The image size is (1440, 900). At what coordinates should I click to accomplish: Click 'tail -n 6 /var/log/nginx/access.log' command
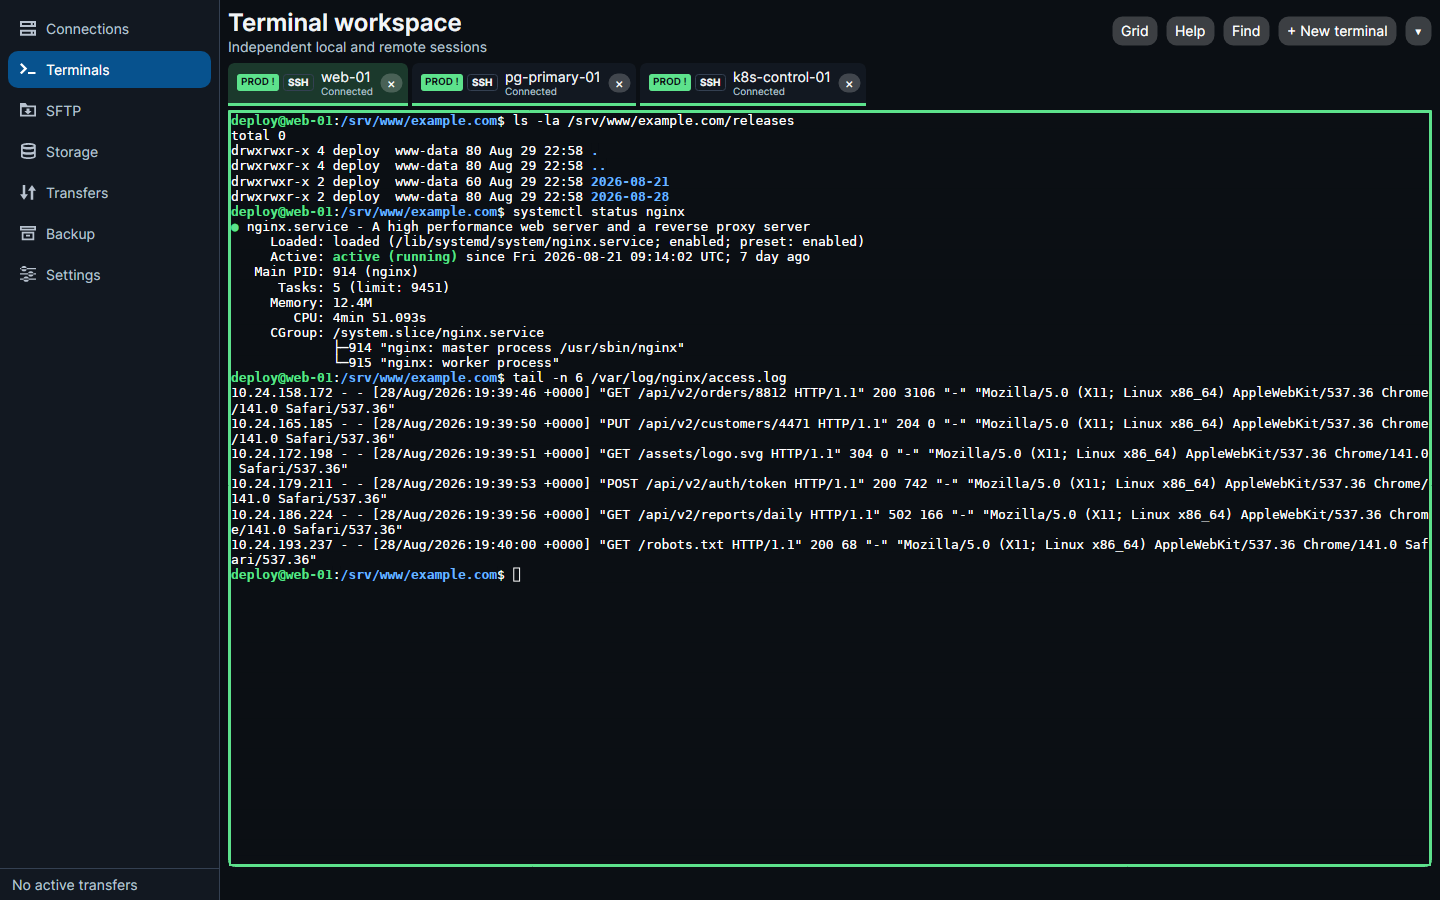(x=650, y=378)
